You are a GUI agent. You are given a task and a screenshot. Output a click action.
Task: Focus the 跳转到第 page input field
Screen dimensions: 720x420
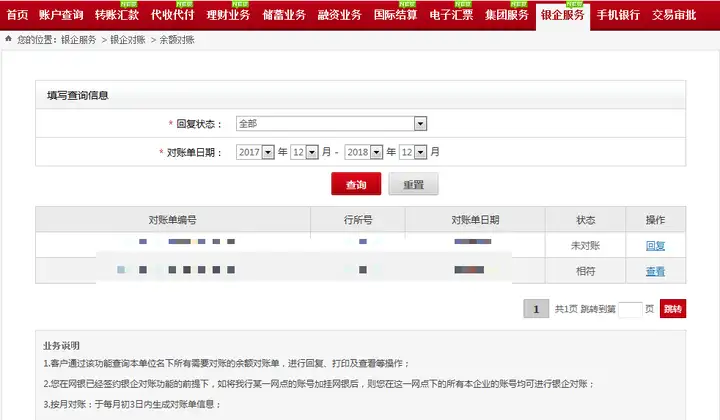630,309
